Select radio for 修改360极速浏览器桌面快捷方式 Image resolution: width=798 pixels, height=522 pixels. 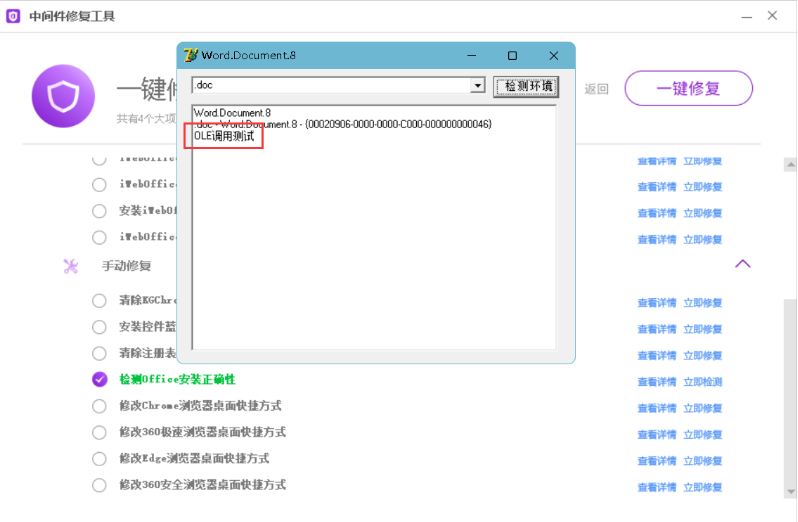coord(99,432)
